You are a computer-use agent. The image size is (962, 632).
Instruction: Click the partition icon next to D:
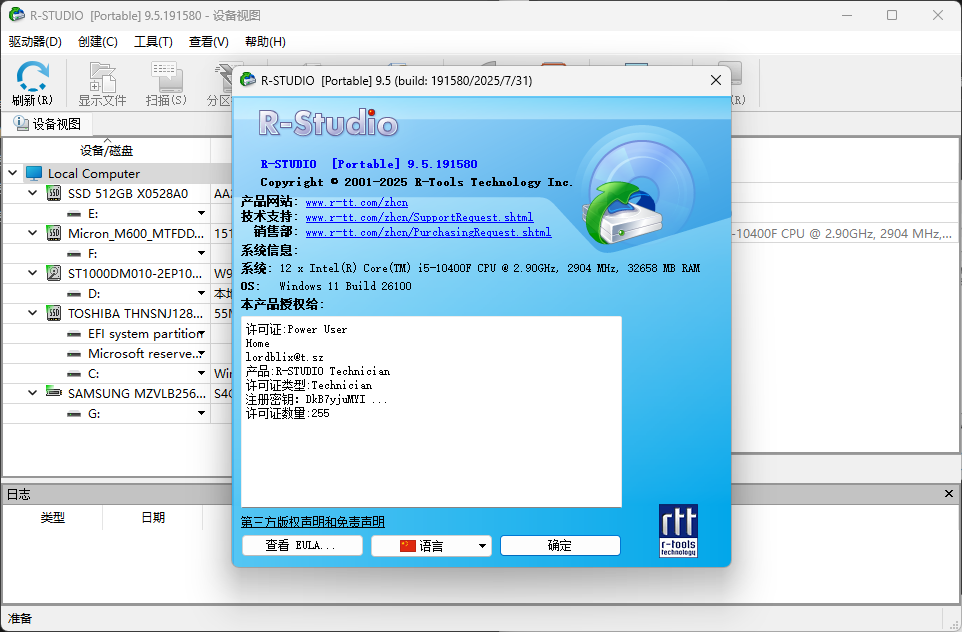(x=74, y=294)
